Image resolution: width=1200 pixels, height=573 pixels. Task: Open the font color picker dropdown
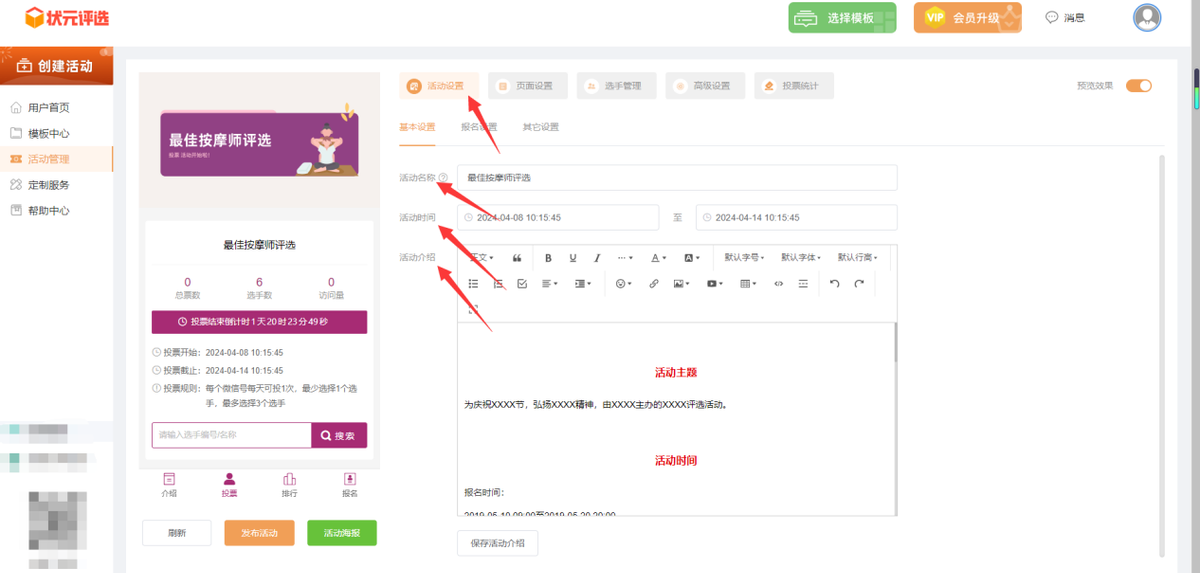click(x=658, y=258)
